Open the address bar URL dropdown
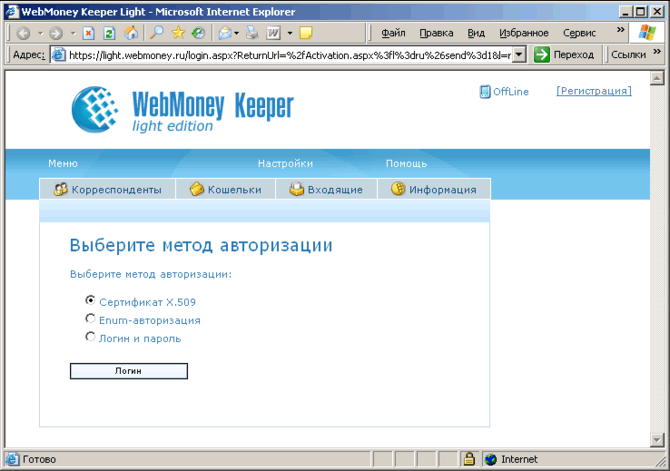 click(x=519, y=55)
